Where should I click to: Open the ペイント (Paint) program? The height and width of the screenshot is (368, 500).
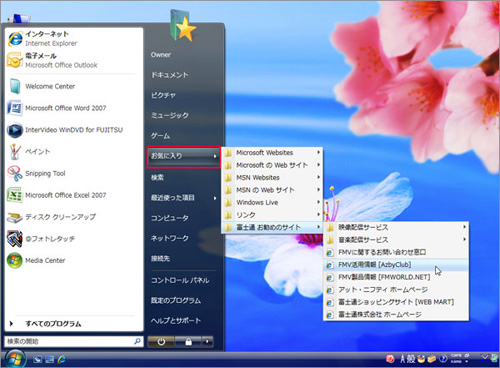click(x=74, y=152)
